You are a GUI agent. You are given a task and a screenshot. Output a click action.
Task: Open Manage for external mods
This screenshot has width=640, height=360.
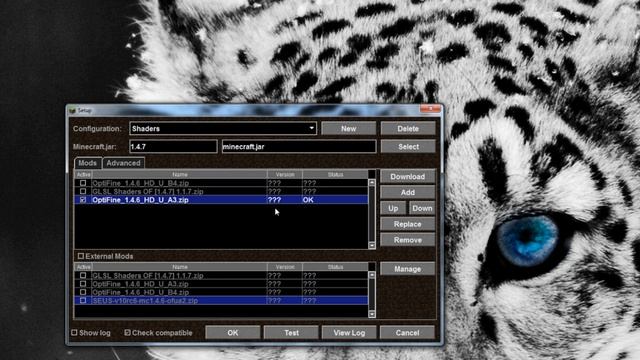click(x=408, y=269)
